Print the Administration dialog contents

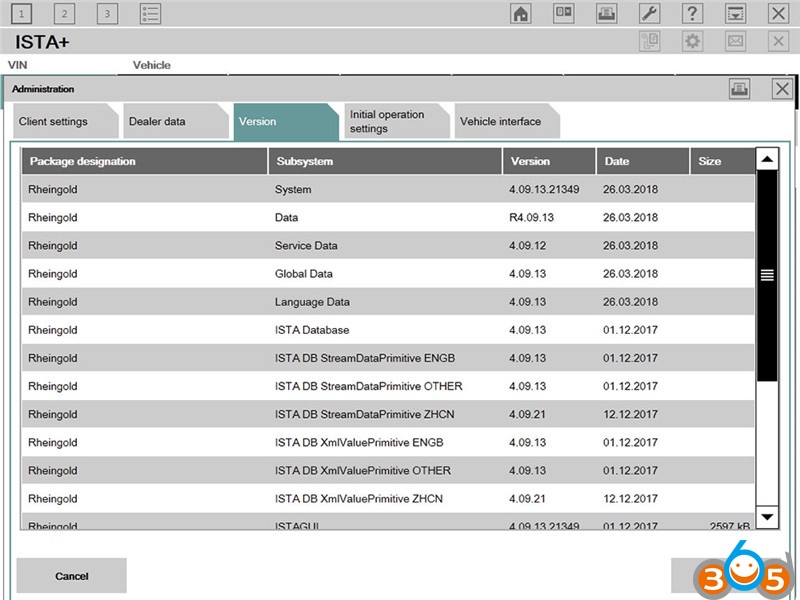739,89
